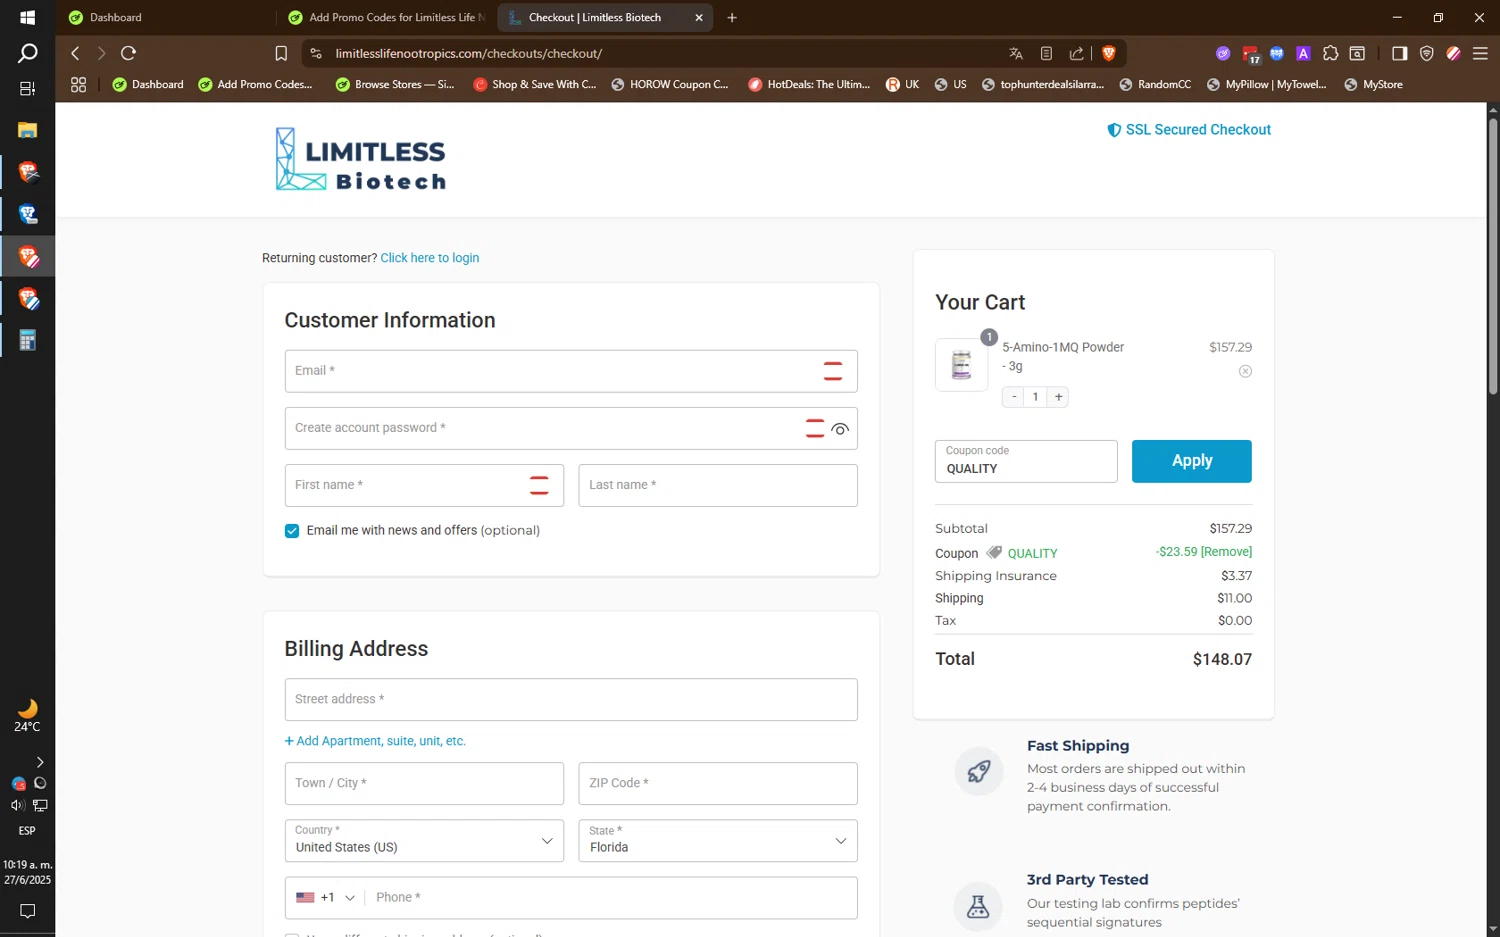Image resolution: width=1500 pixels, height=937 pixels.
Task: Focus the Street address field
Action: [571, 700]
